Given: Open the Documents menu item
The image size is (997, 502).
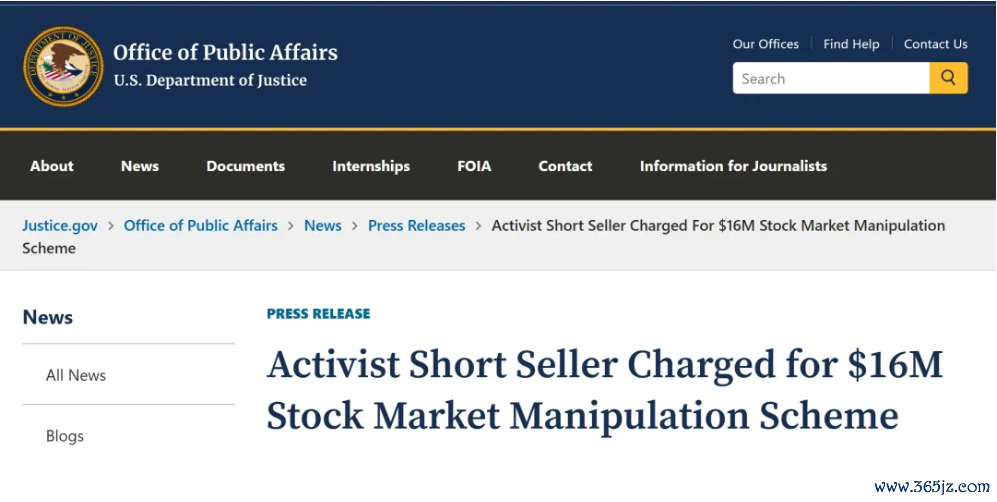Looking at the screenshot, I should [x=245, y=166].
